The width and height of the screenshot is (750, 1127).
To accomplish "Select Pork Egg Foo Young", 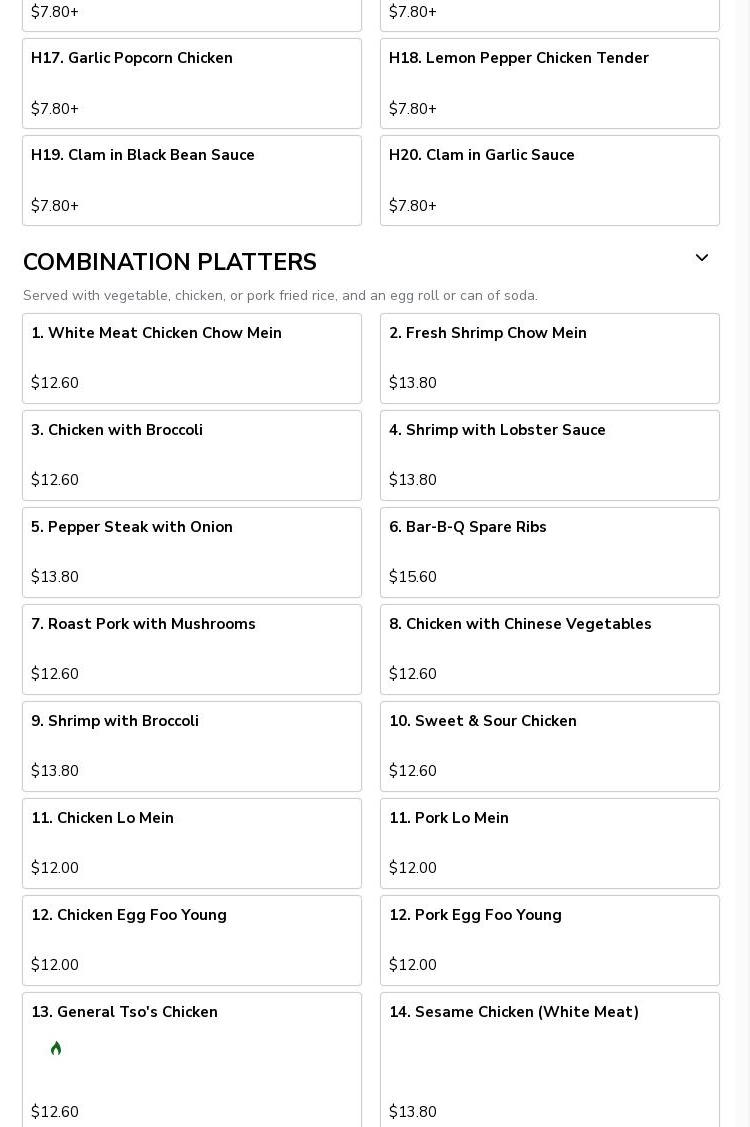I will pos(550,940).
